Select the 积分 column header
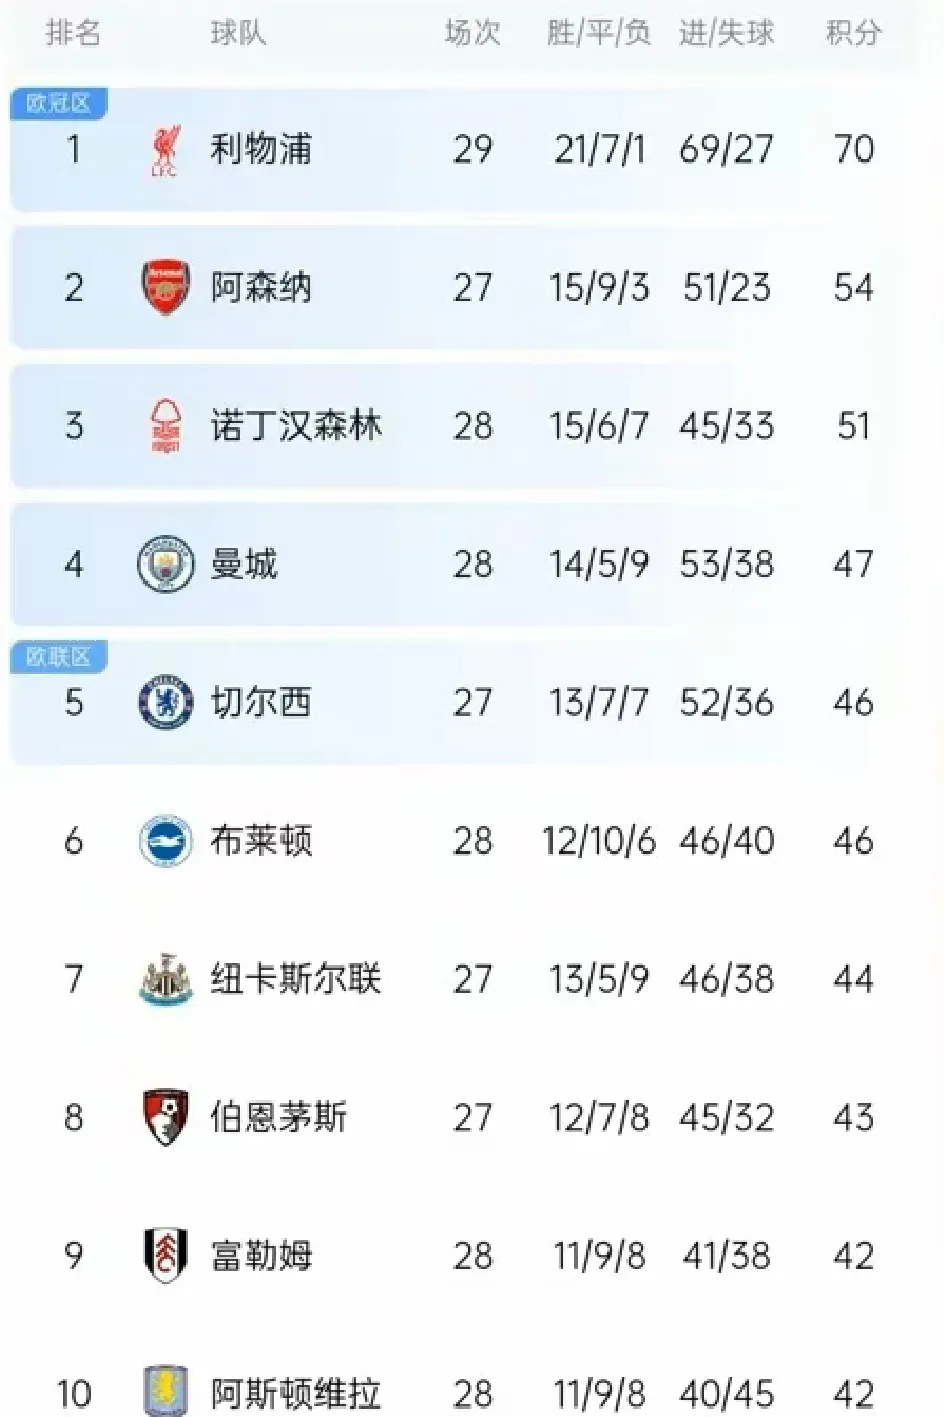This screenshot has height=1417, width=944. point(853,33)
